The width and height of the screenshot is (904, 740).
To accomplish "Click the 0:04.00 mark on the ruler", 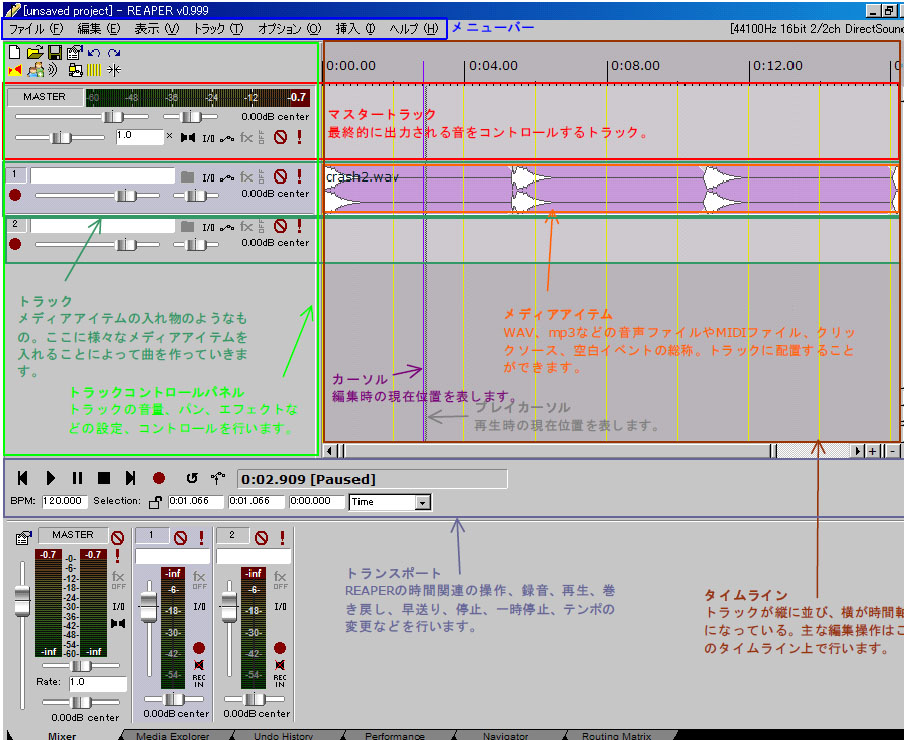I will coord(494,66).
